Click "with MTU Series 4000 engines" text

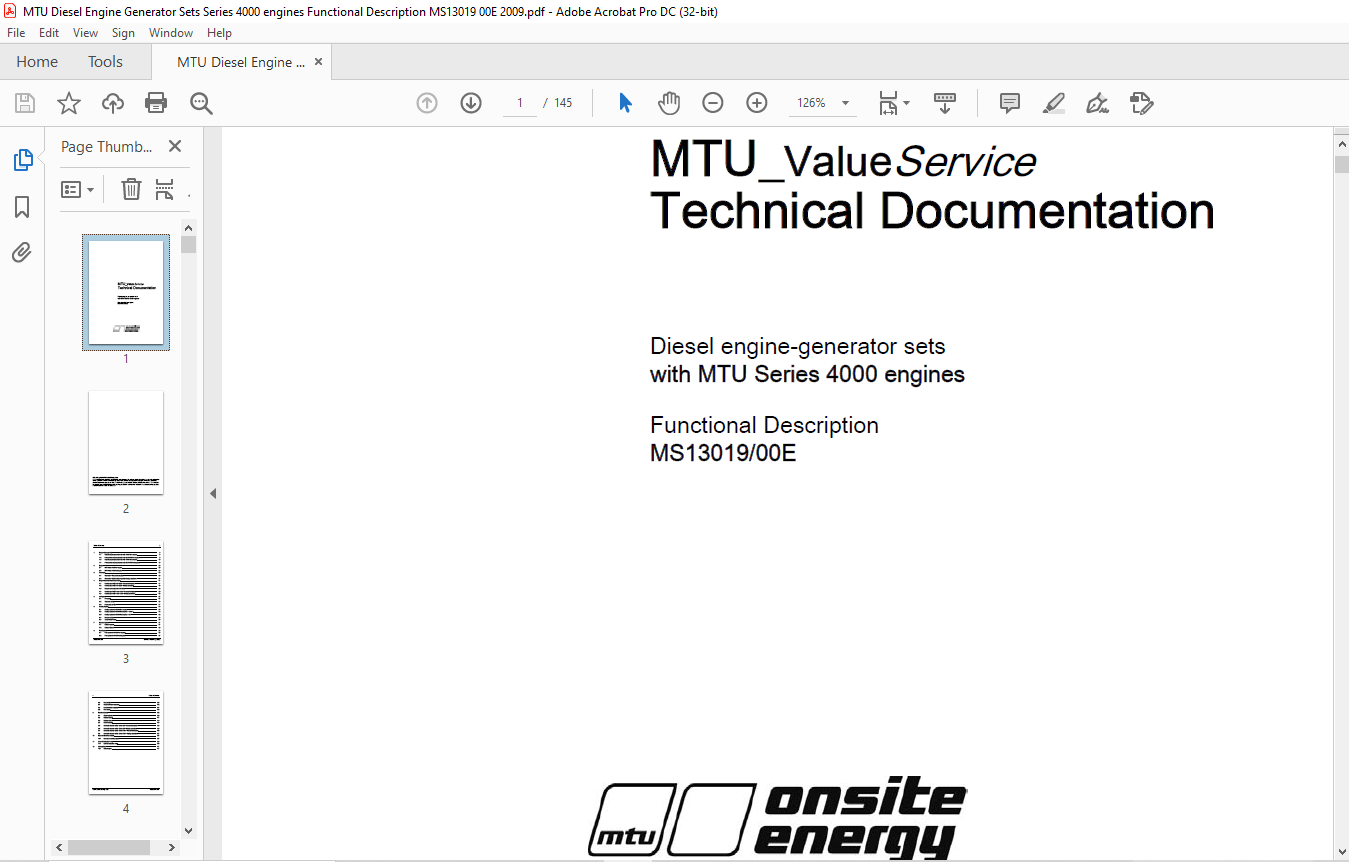(x=807, y=375)
